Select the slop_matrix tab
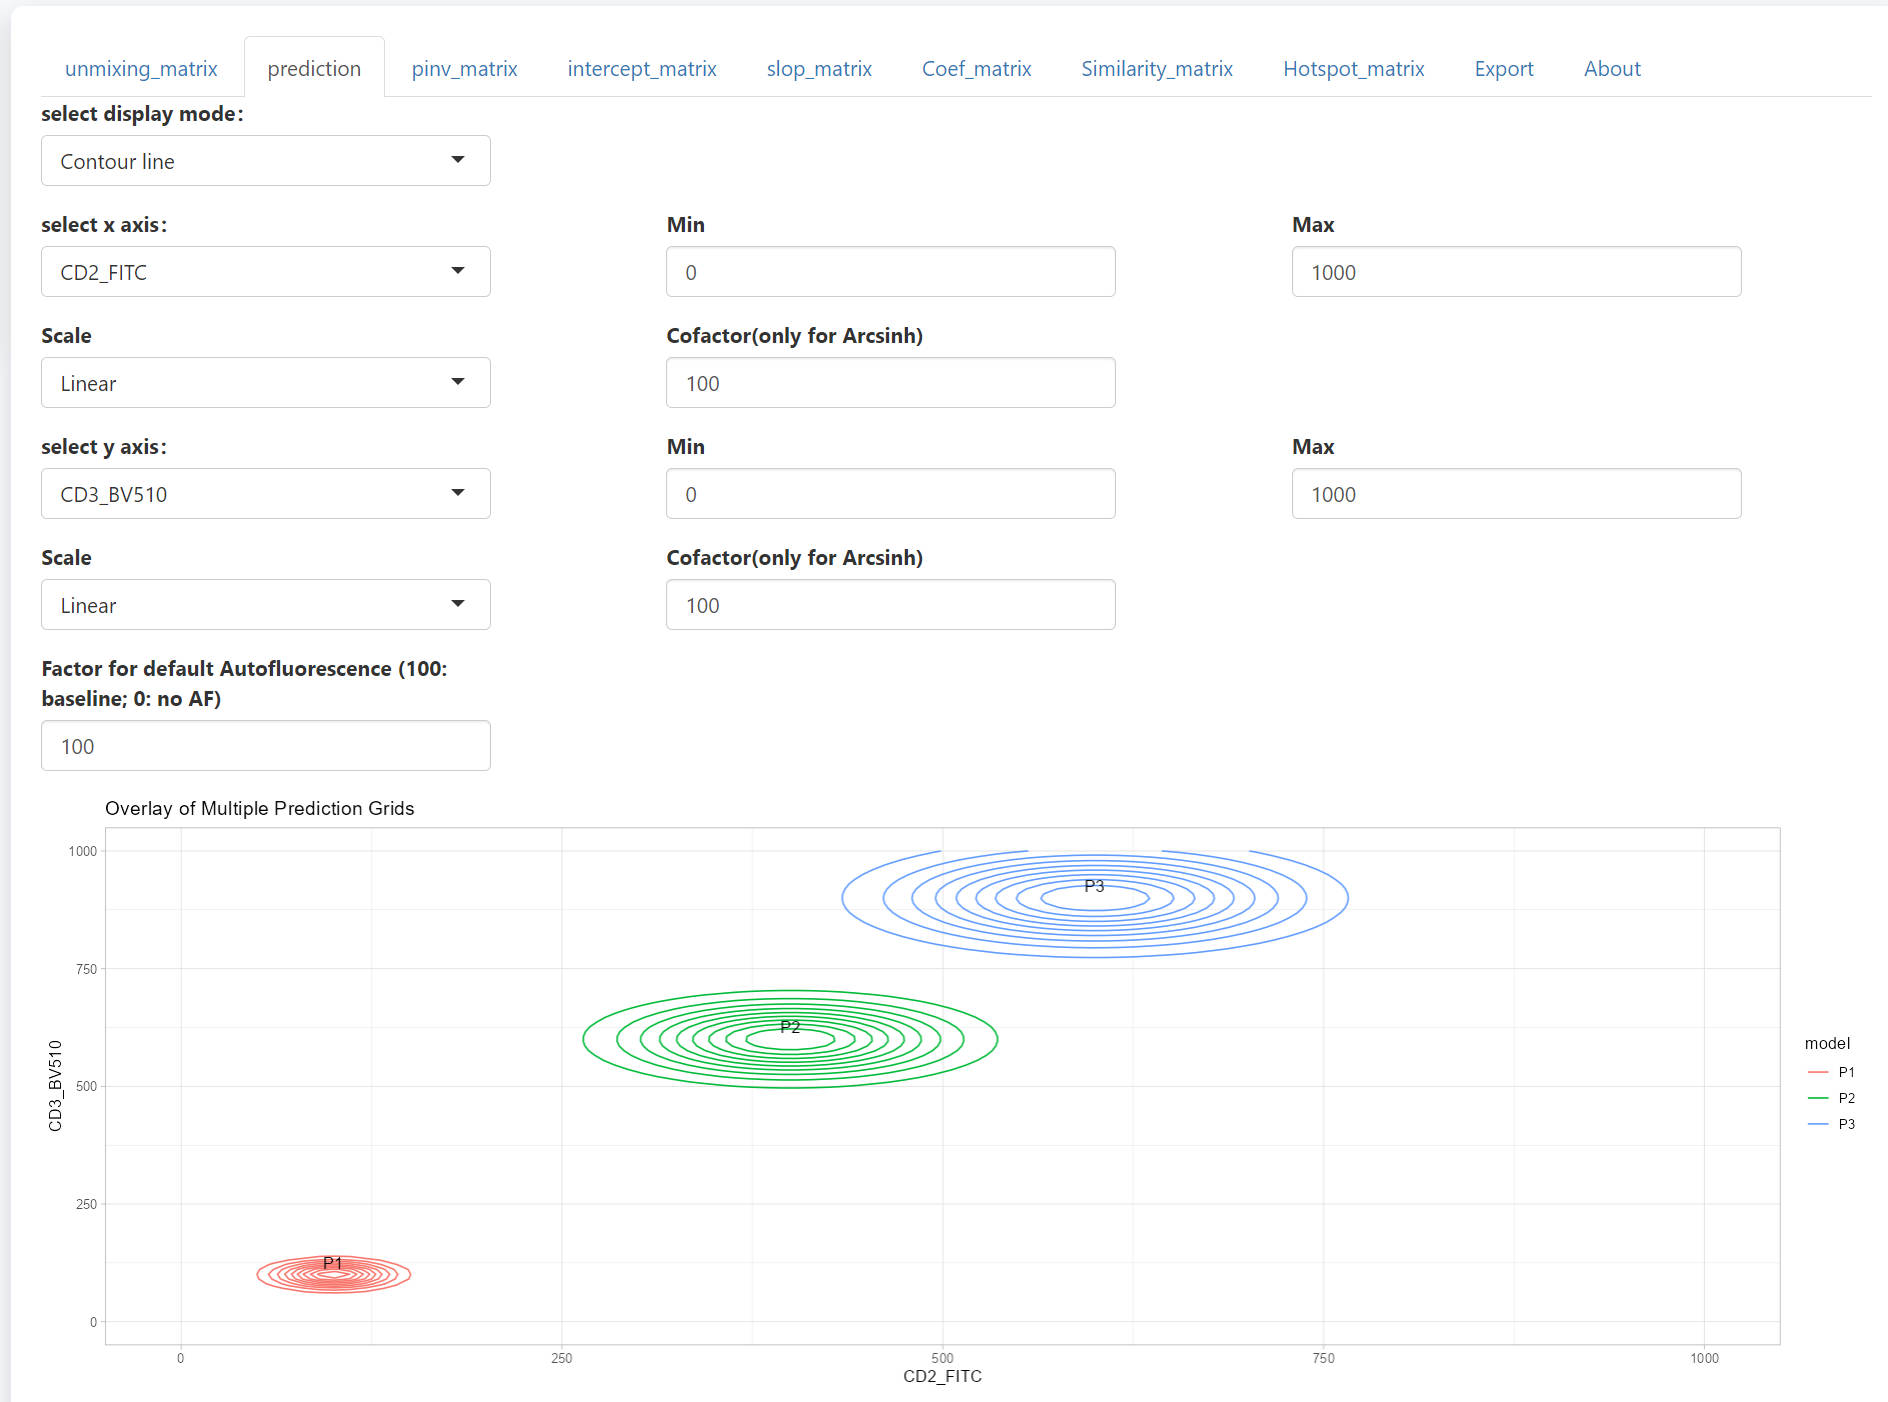Image resolution: width=1888 pixels, height=1402 pixels. [x=819, y=69]
